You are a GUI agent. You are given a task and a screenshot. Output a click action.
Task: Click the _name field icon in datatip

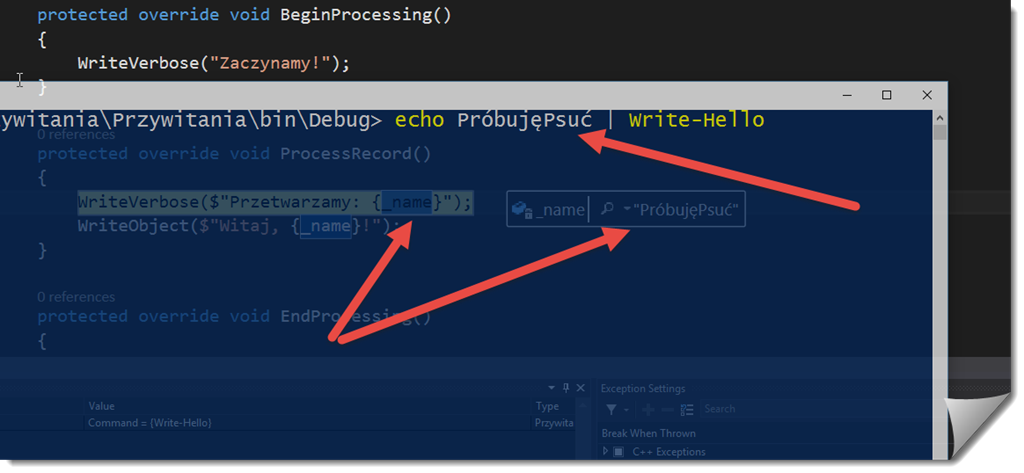tap(521, 210)
